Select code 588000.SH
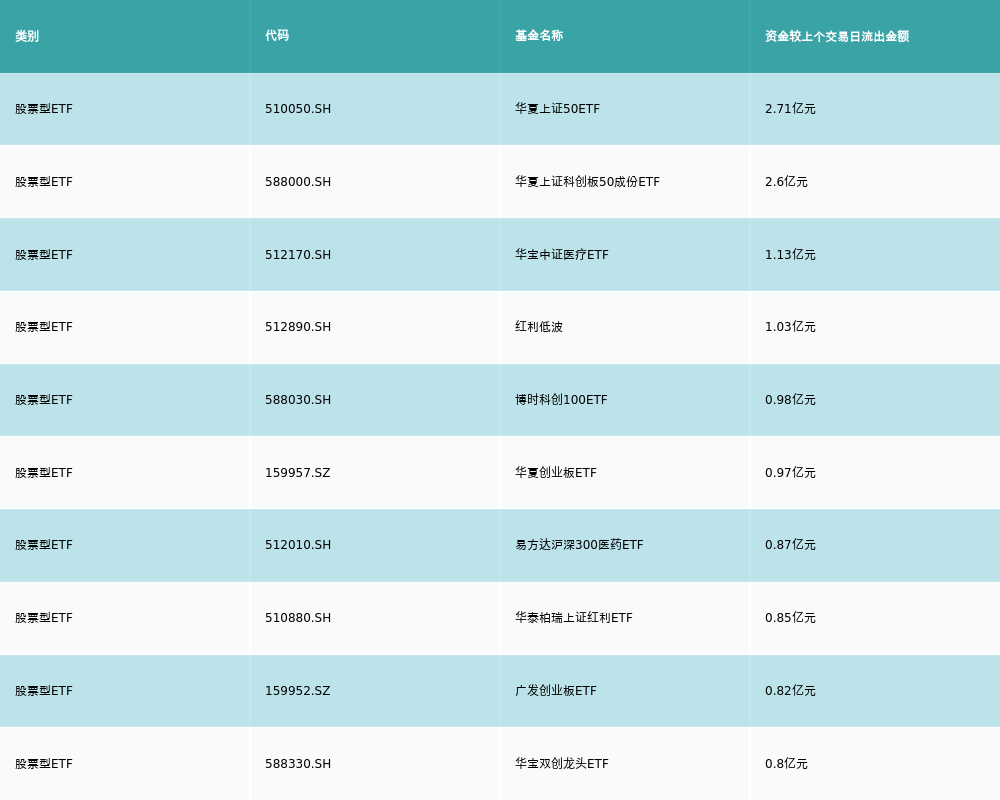Image resolution: width=1000 pixels, height=800 pixels. click(298, 182)
